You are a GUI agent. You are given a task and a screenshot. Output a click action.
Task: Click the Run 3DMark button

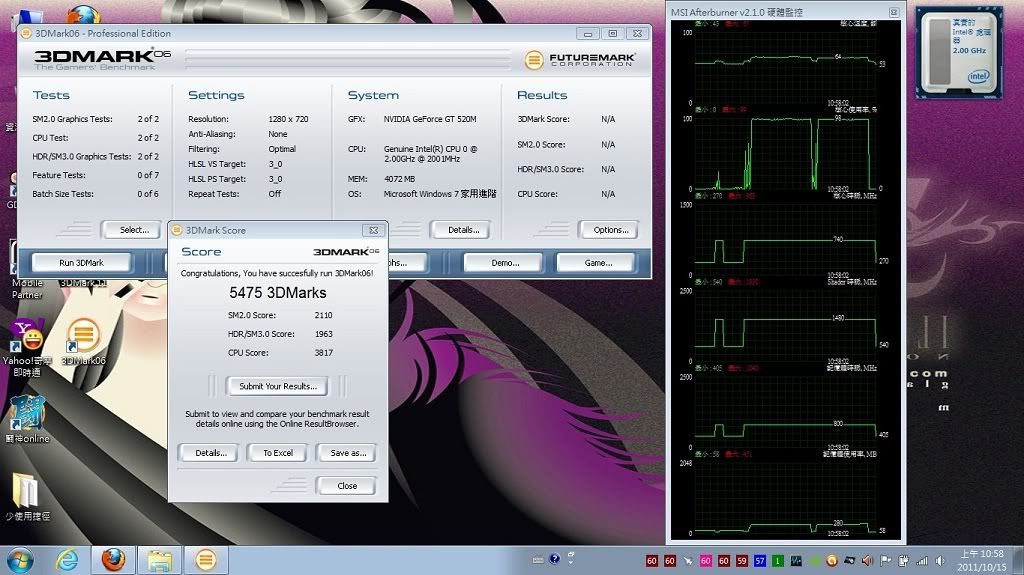click(x=81, y=263)
